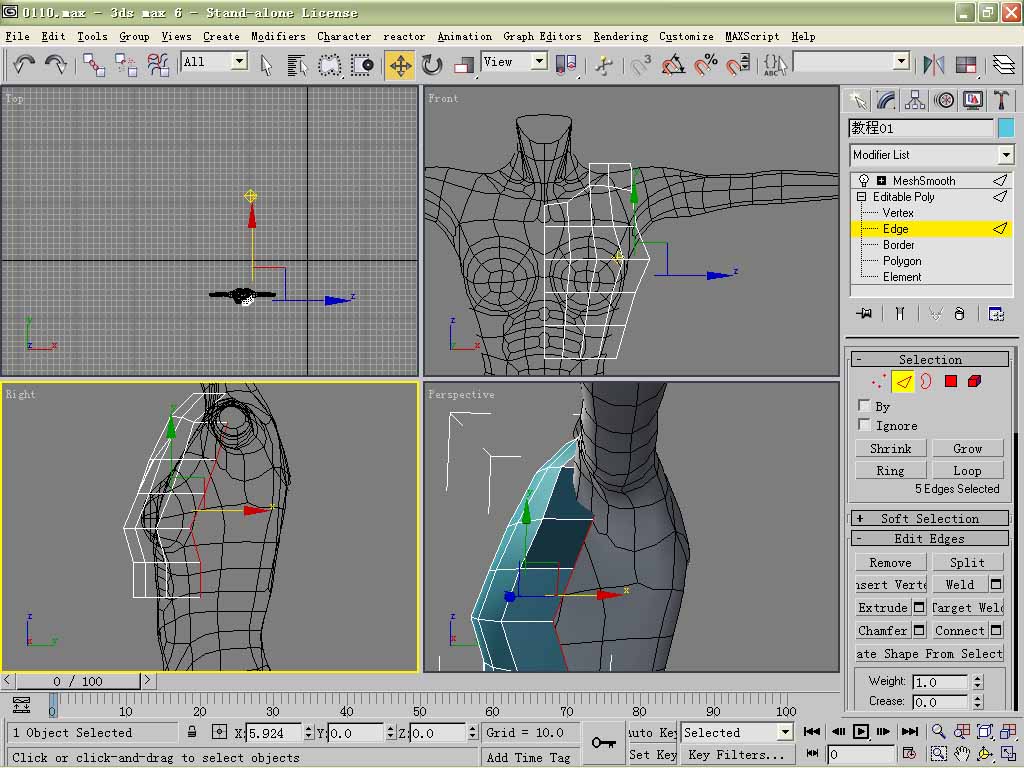Activate the Select and Scale tool
Image resolution: width=1024 pixels, height=768 pixels.
[x=463, y=64]
